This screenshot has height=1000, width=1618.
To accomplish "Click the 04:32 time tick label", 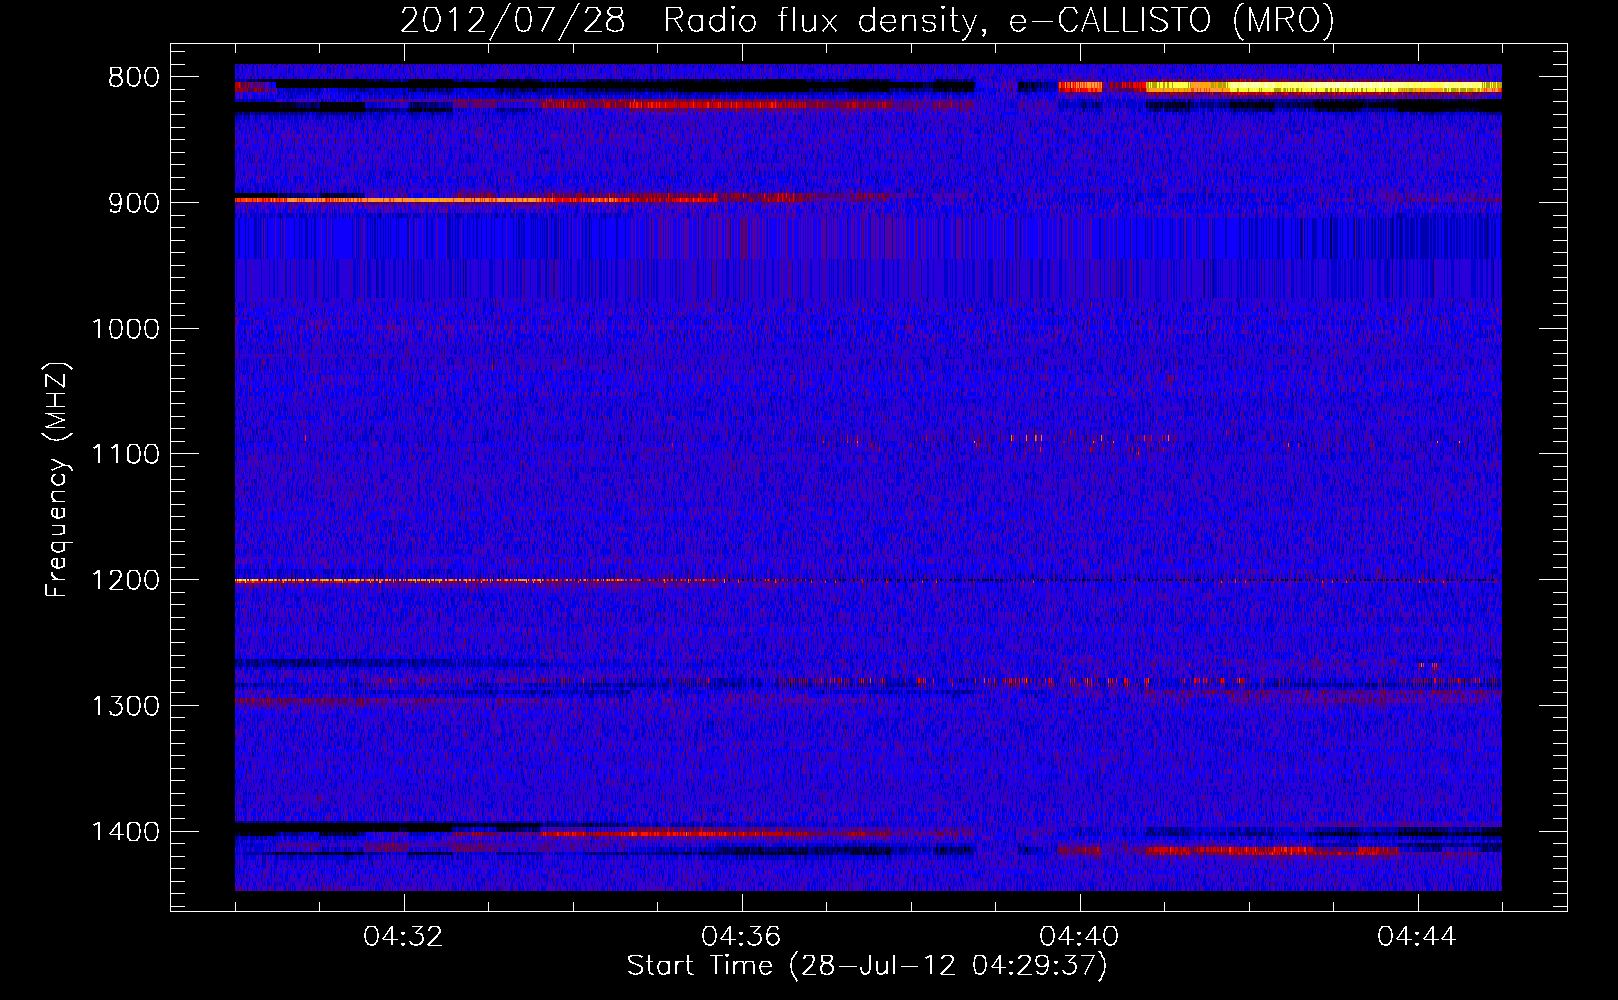I will [403, 937].
